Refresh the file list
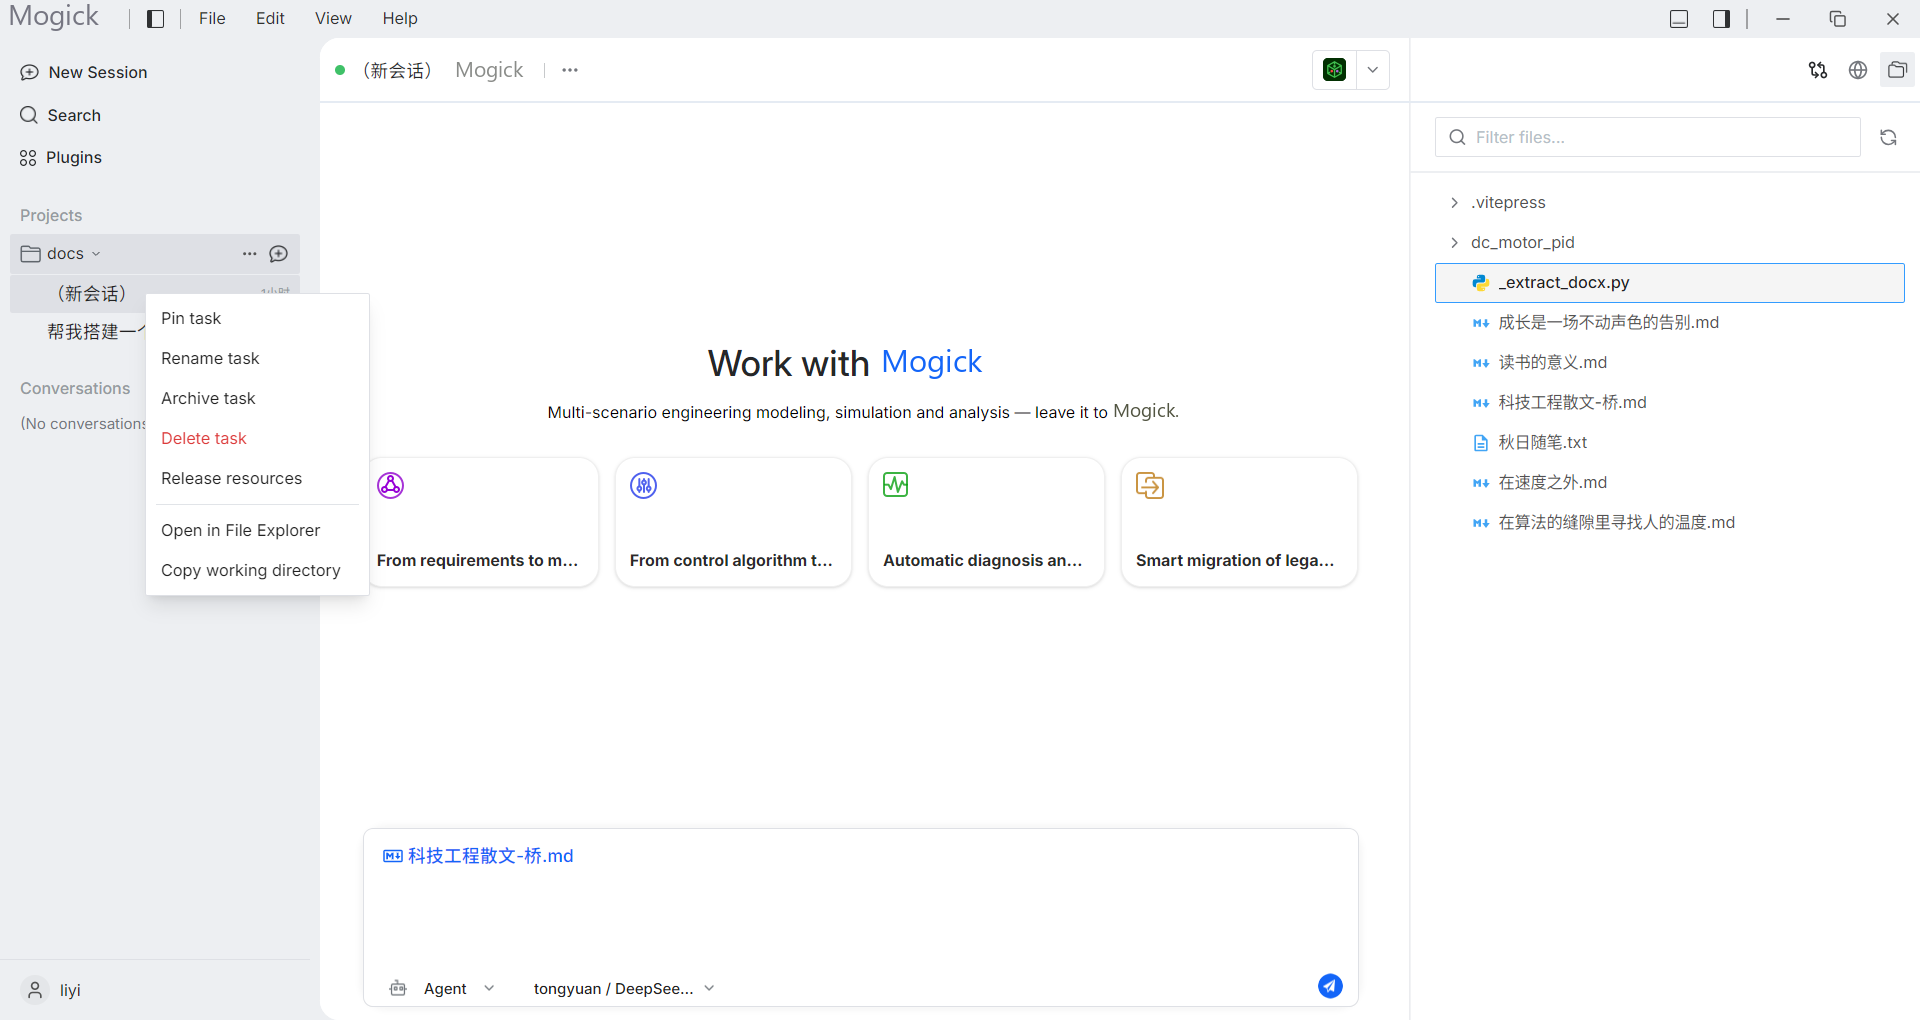Viewport: 1920px width, 1020px height. click(1888, 137)
